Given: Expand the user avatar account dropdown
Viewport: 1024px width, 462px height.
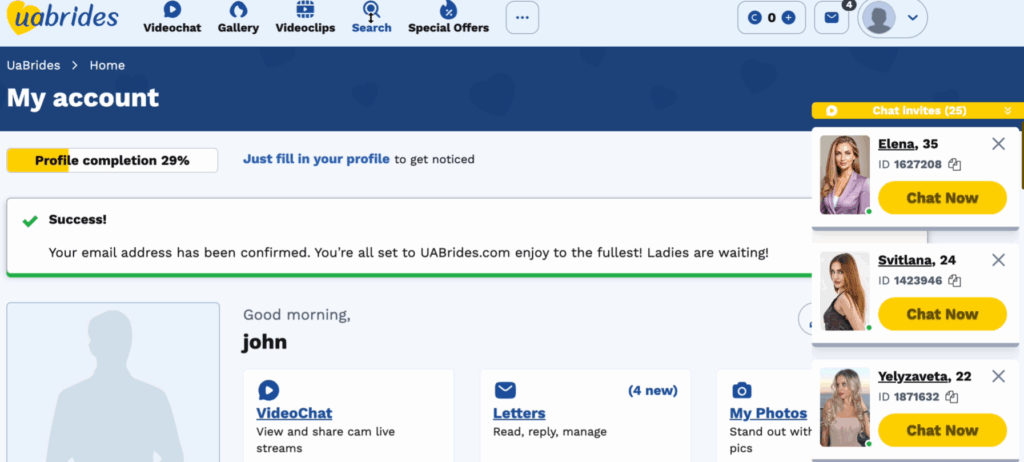Looking at the screenshot, I should click(911, 18).
